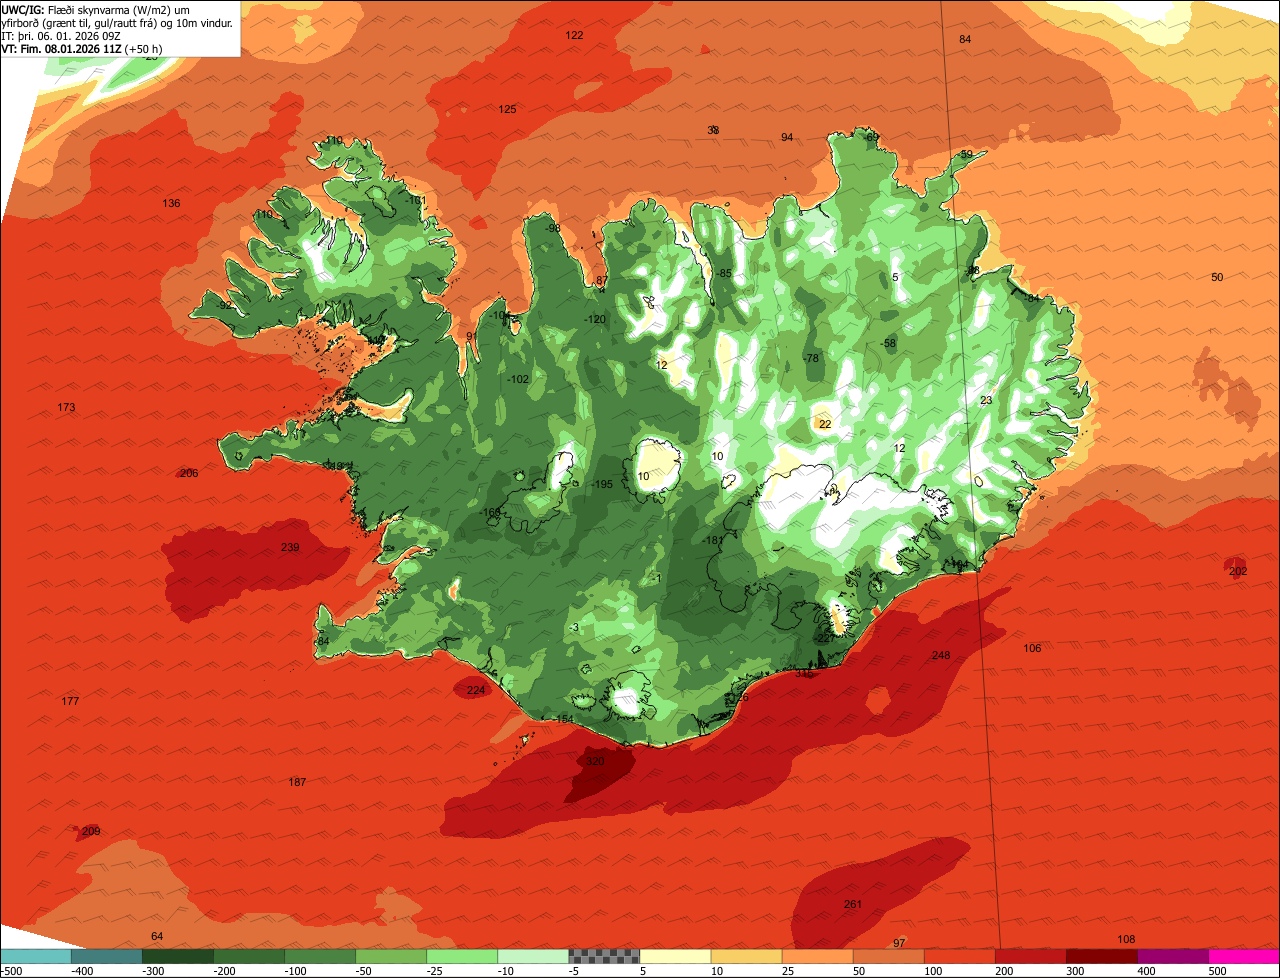Click the '173' value on the western sea
Screen dimensions: 1280x978
67,407
